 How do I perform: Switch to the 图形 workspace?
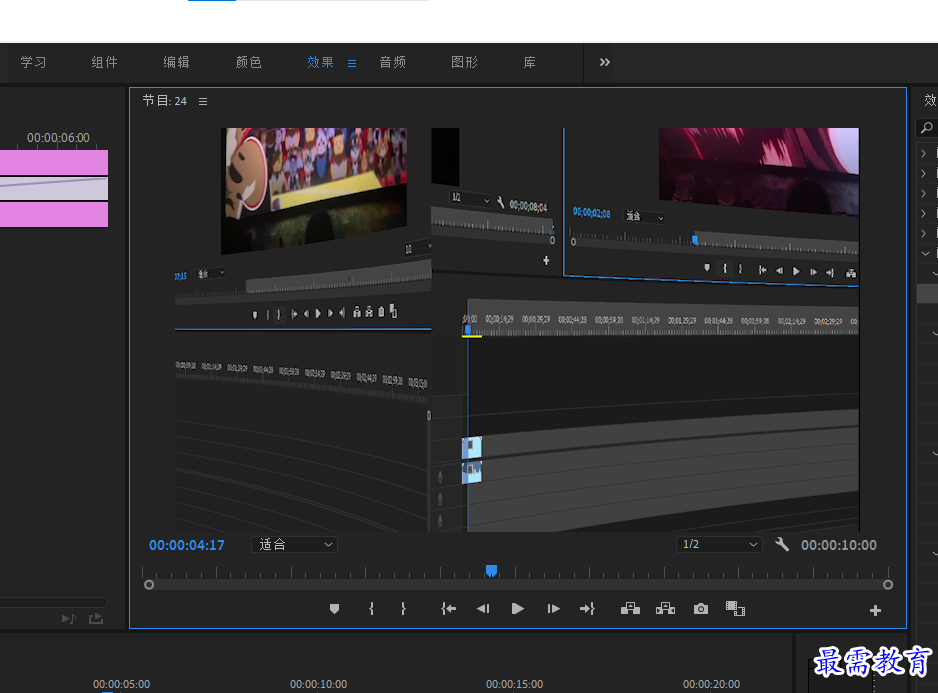pyautogui.click(x=464, y=62)
